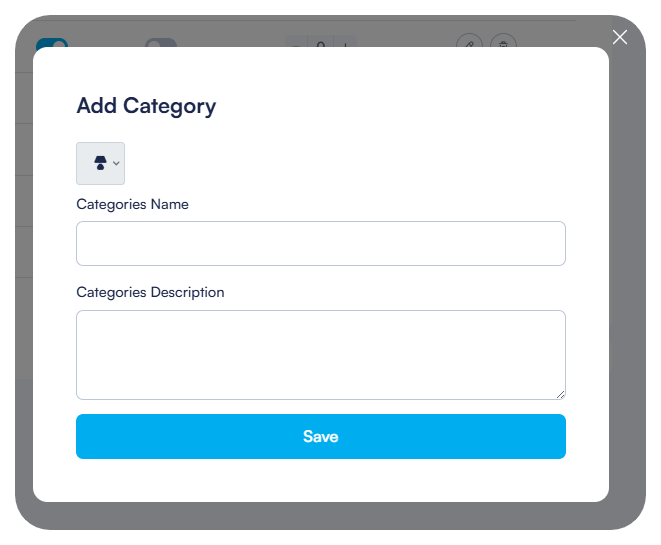Click the stepper number value

(321, 44)
